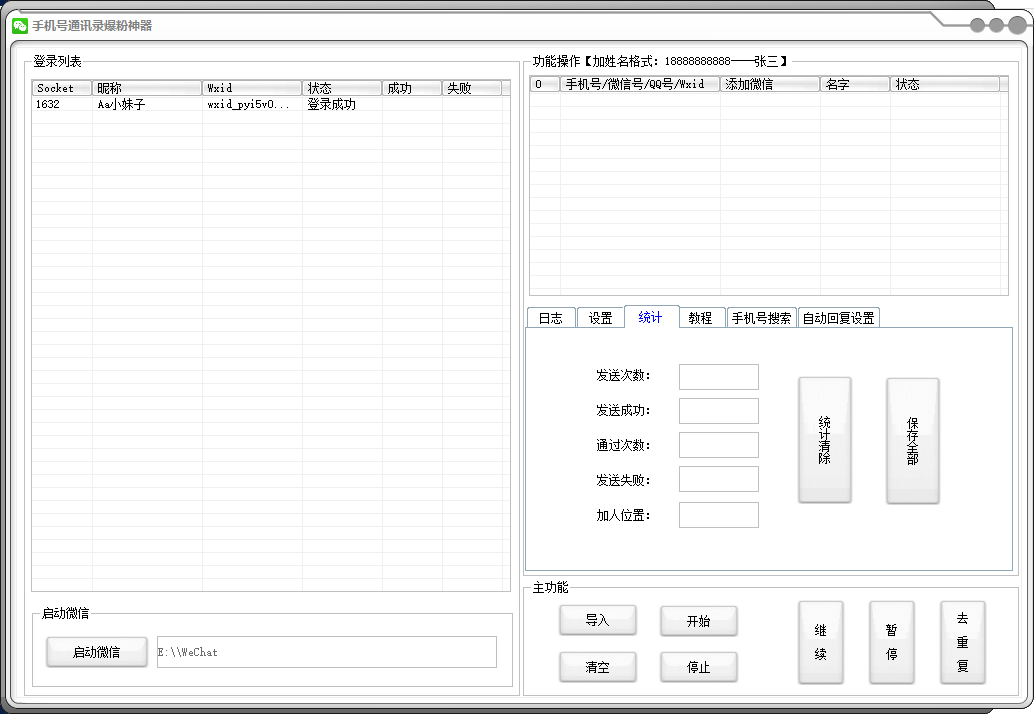Screen dimensions: 1034x714
Task: Click the 暂停 (Pause) button
Action: [x=891, y=642]
